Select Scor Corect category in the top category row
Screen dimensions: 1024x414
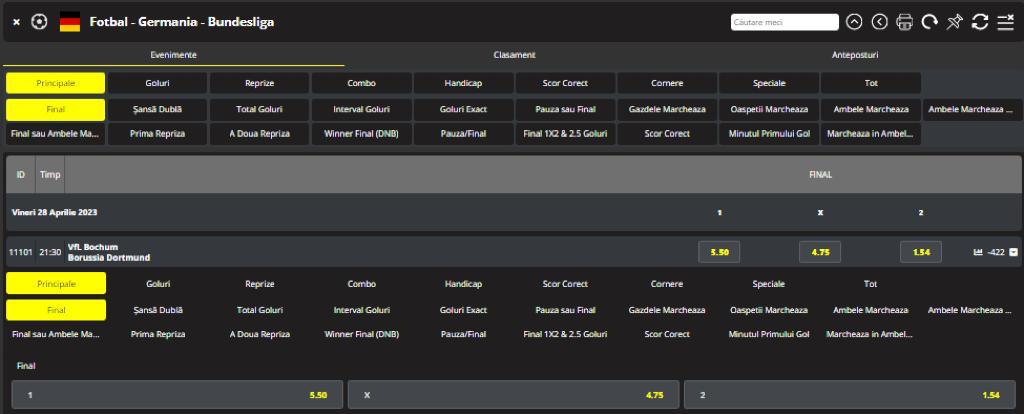pos(565,83)
